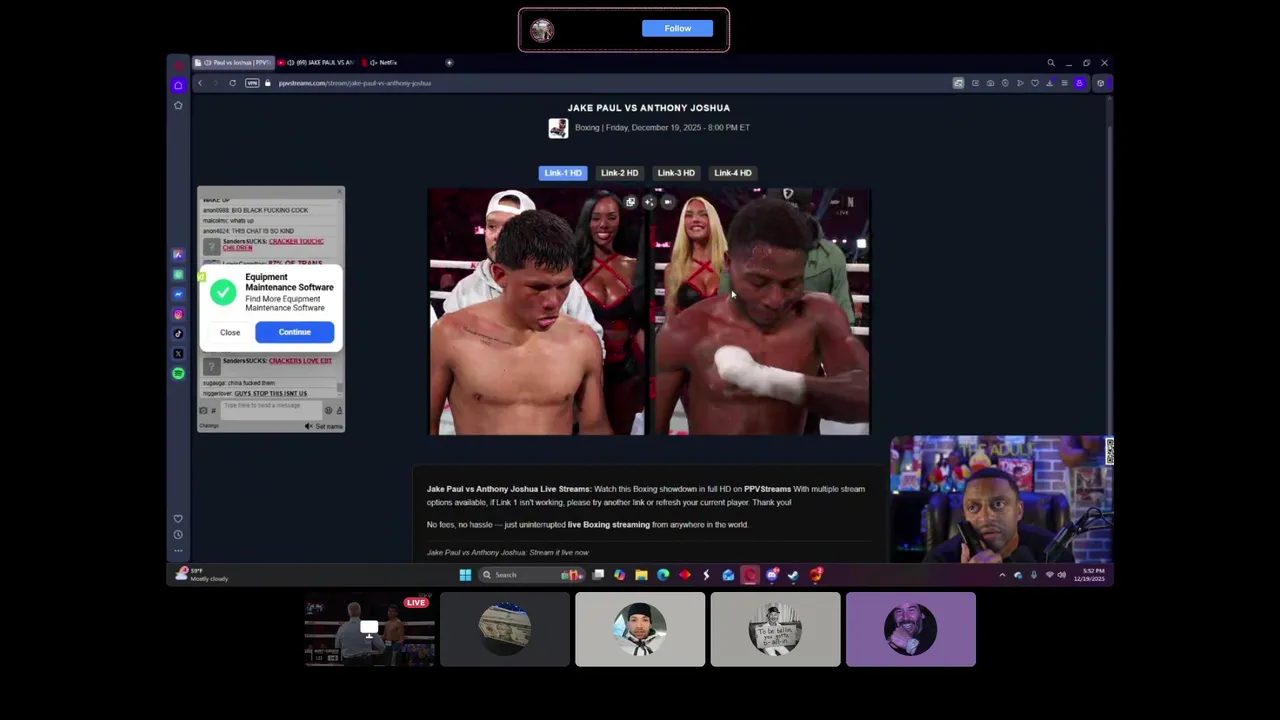Click Continue on the ad popup
Screen dimensions: 1280x720
(294, 332)
